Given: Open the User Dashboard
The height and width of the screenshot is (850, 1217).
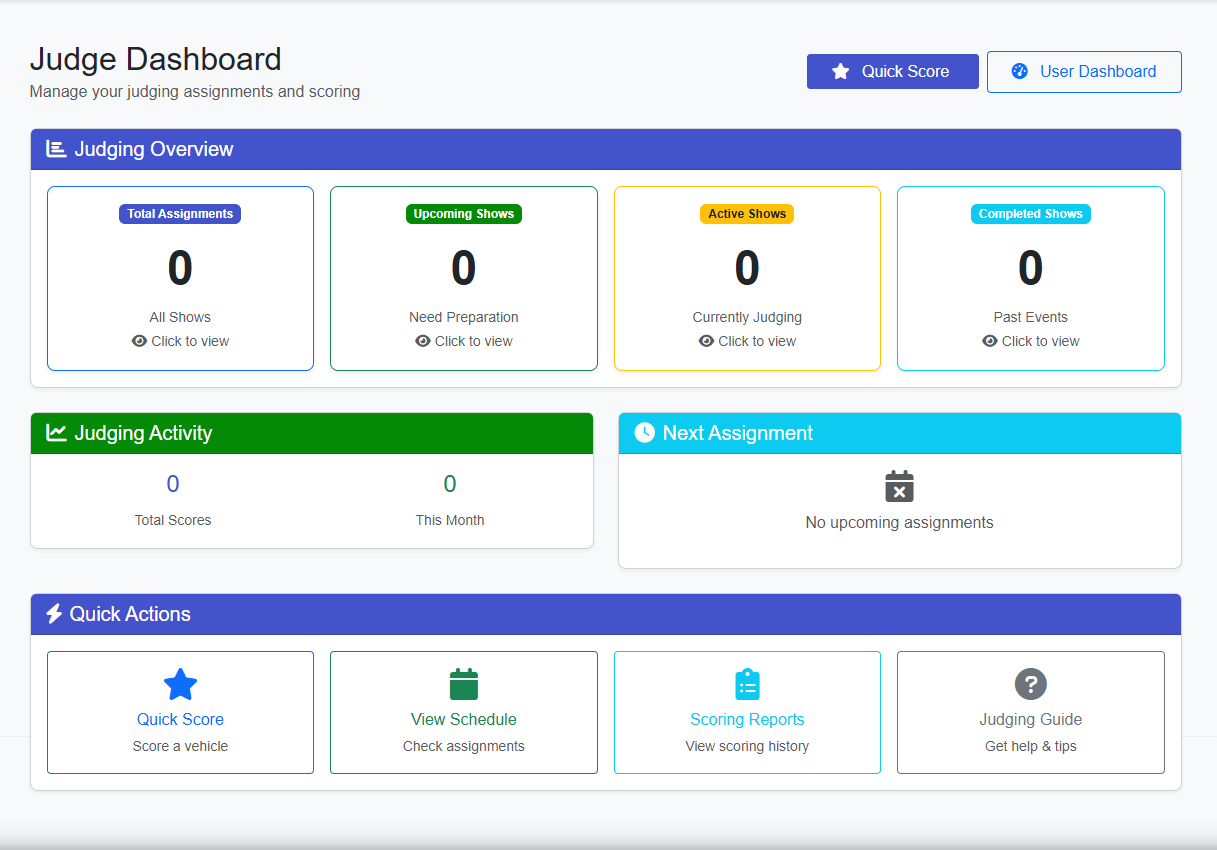Looking at the screenshot, I should tap(1084, 71).
